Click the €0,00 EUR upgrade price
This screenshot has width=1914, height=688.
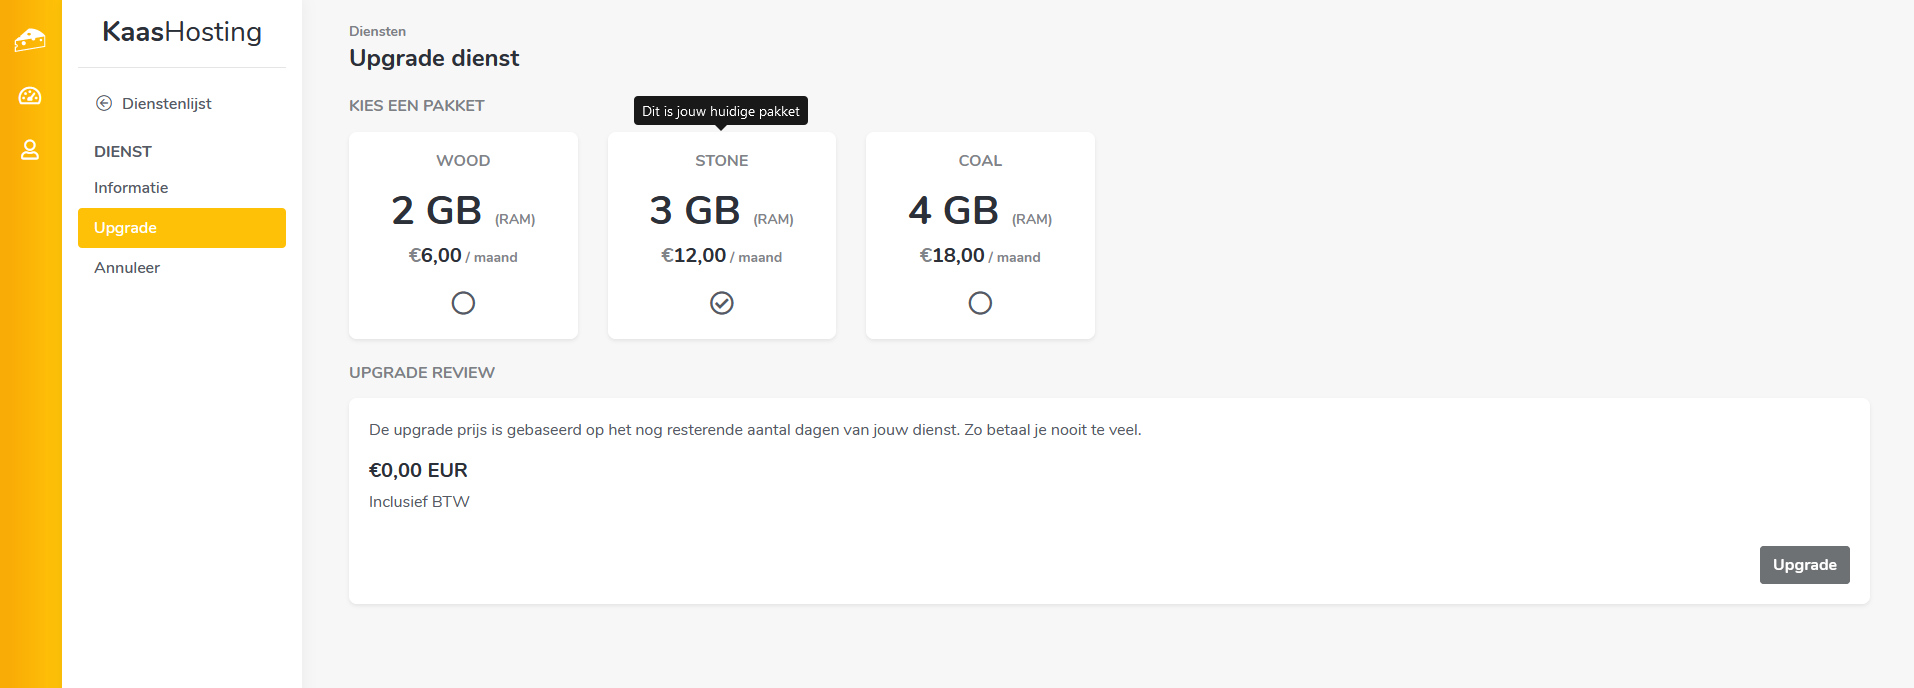[418, 470]
